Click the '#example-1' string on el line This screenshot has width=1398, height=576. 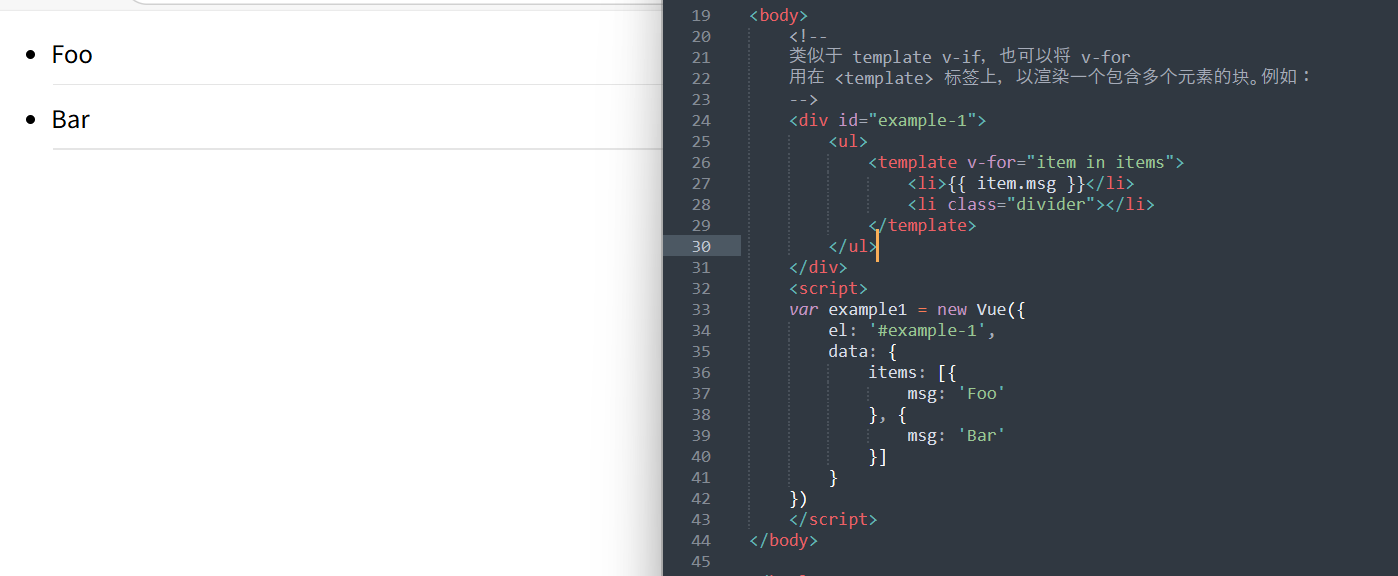(x=927, y=330)
